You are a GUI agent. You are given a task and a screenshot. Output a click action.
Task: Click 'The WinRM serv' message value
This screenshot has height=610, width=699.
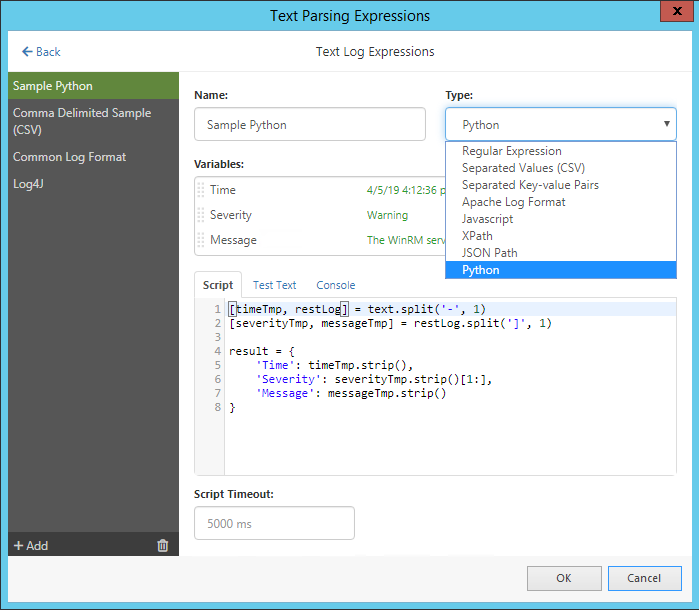406,240
